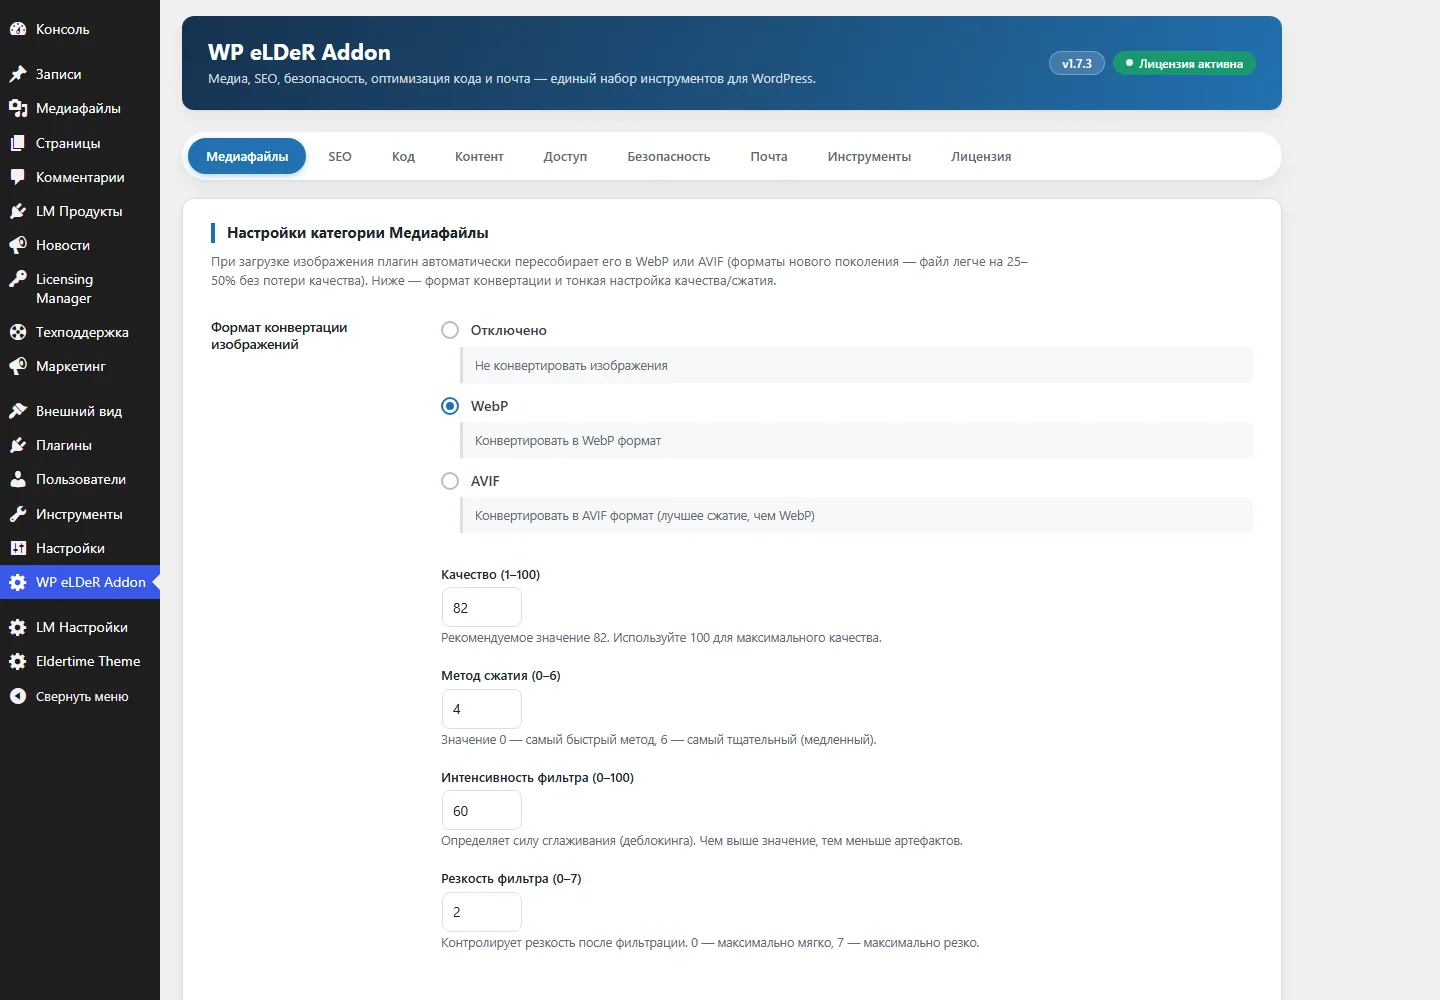
Task: Click the Техподдержка lifebuoy icon
Action: 18,332
